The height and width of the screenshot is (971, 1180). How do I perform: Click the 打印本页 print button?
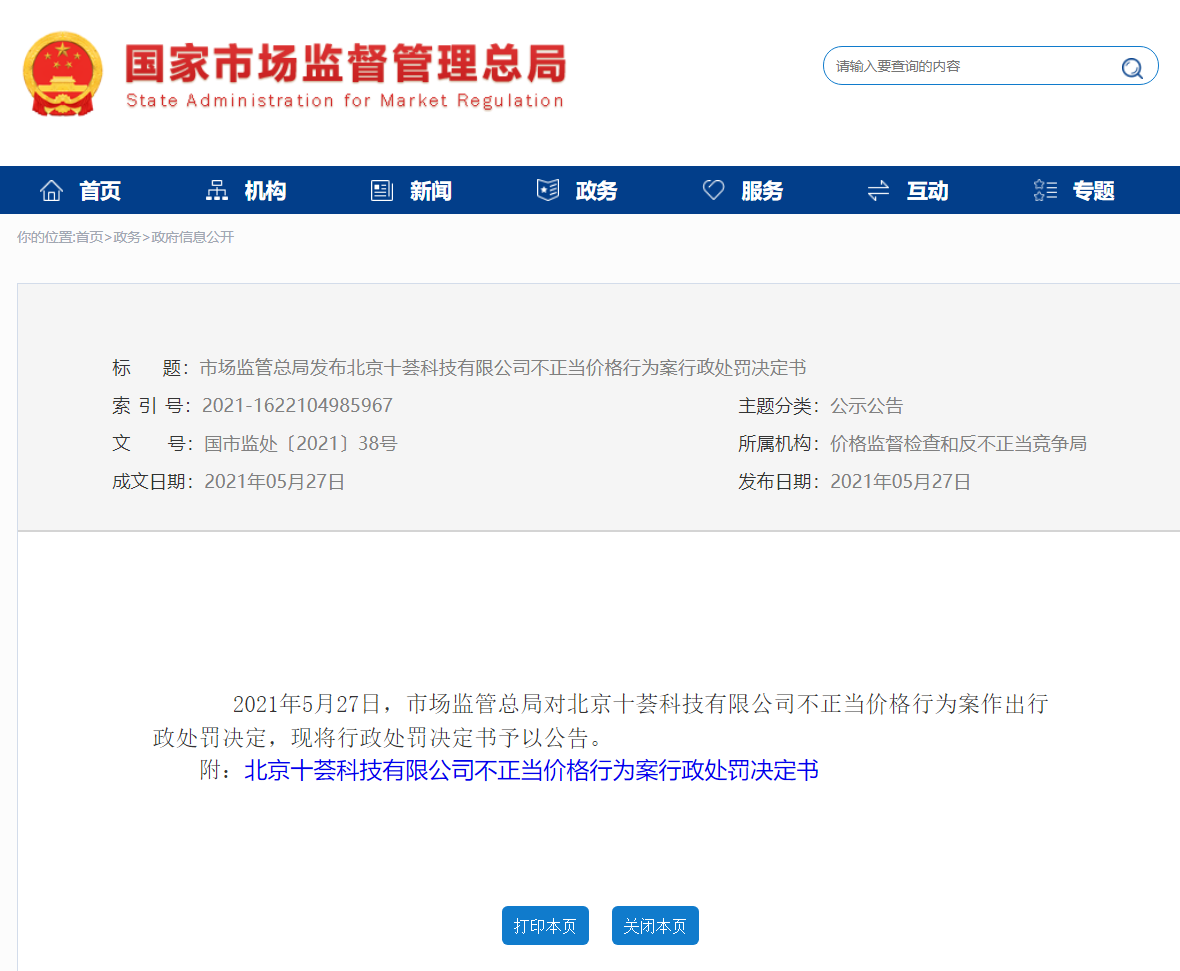545,925
